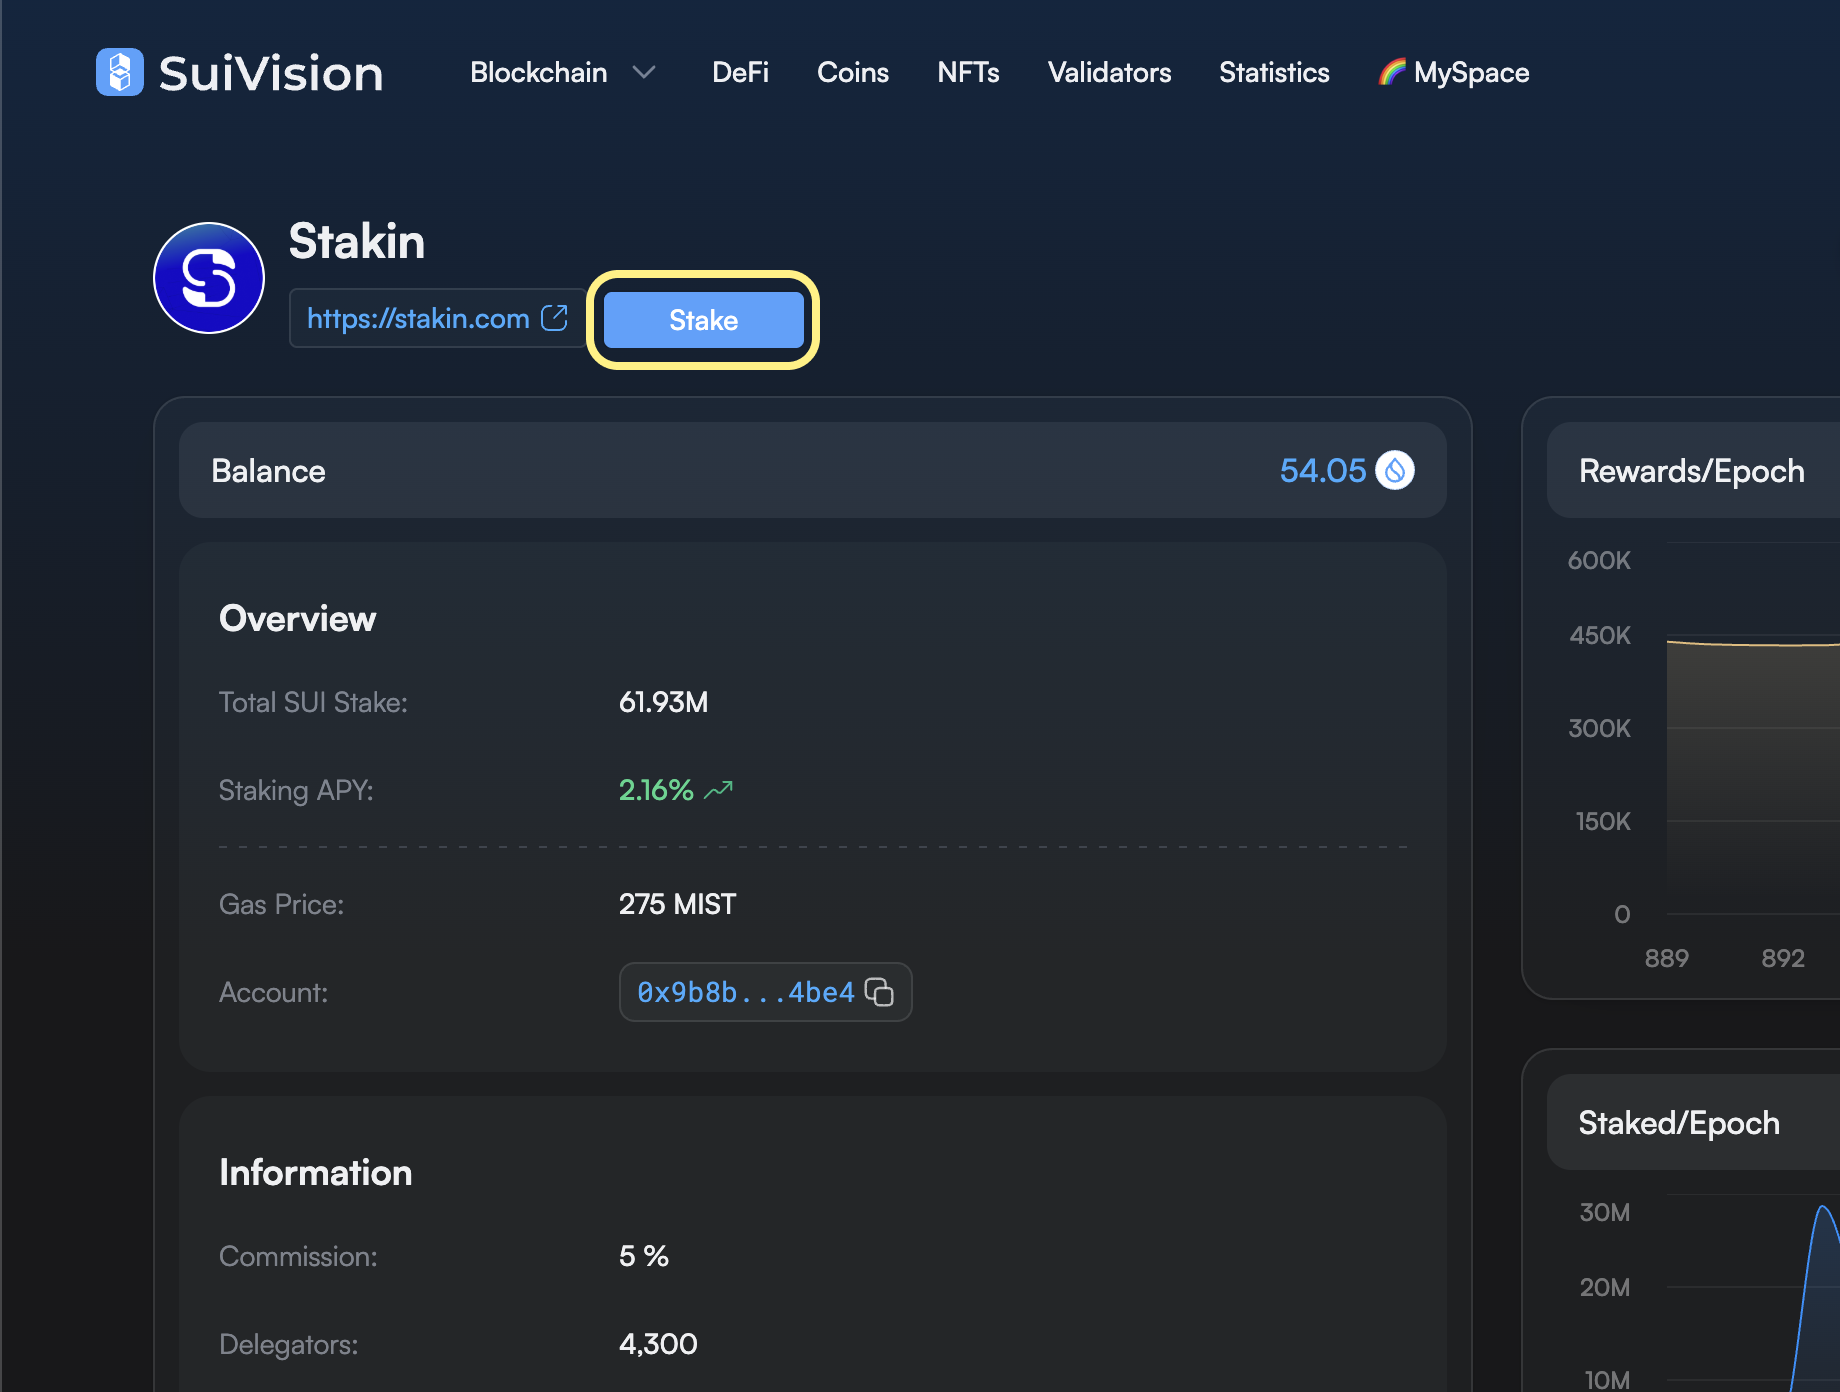
Task: Navigate to the DeFi tab
Action: click(740, 72)
